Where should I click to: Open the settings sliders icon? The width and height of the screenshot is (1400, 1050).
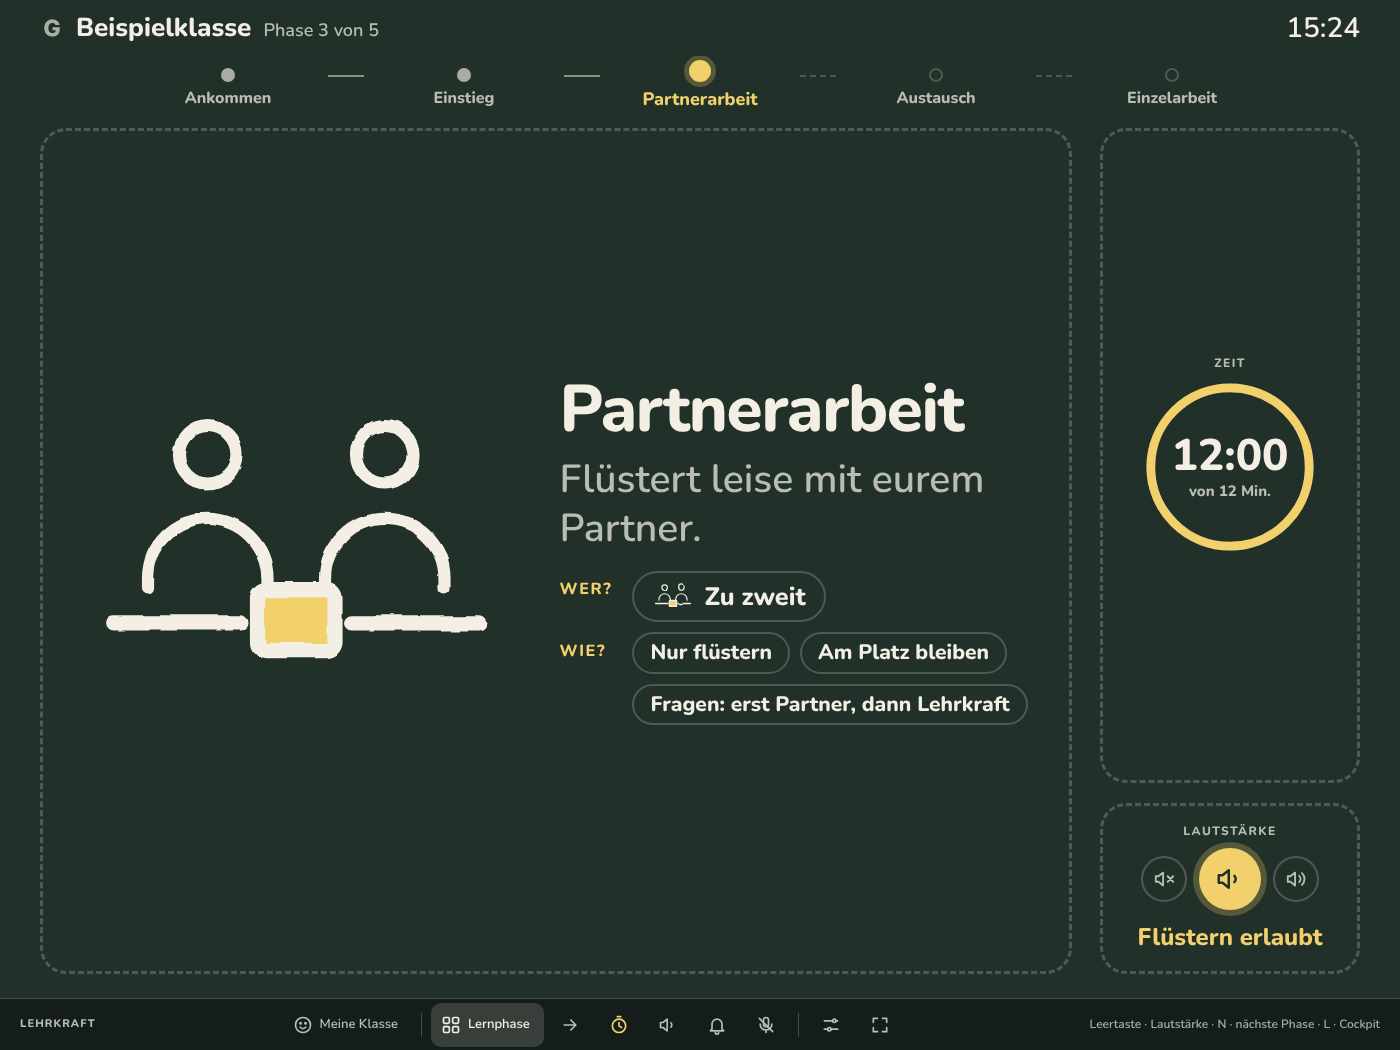[x=831, y=1025]
